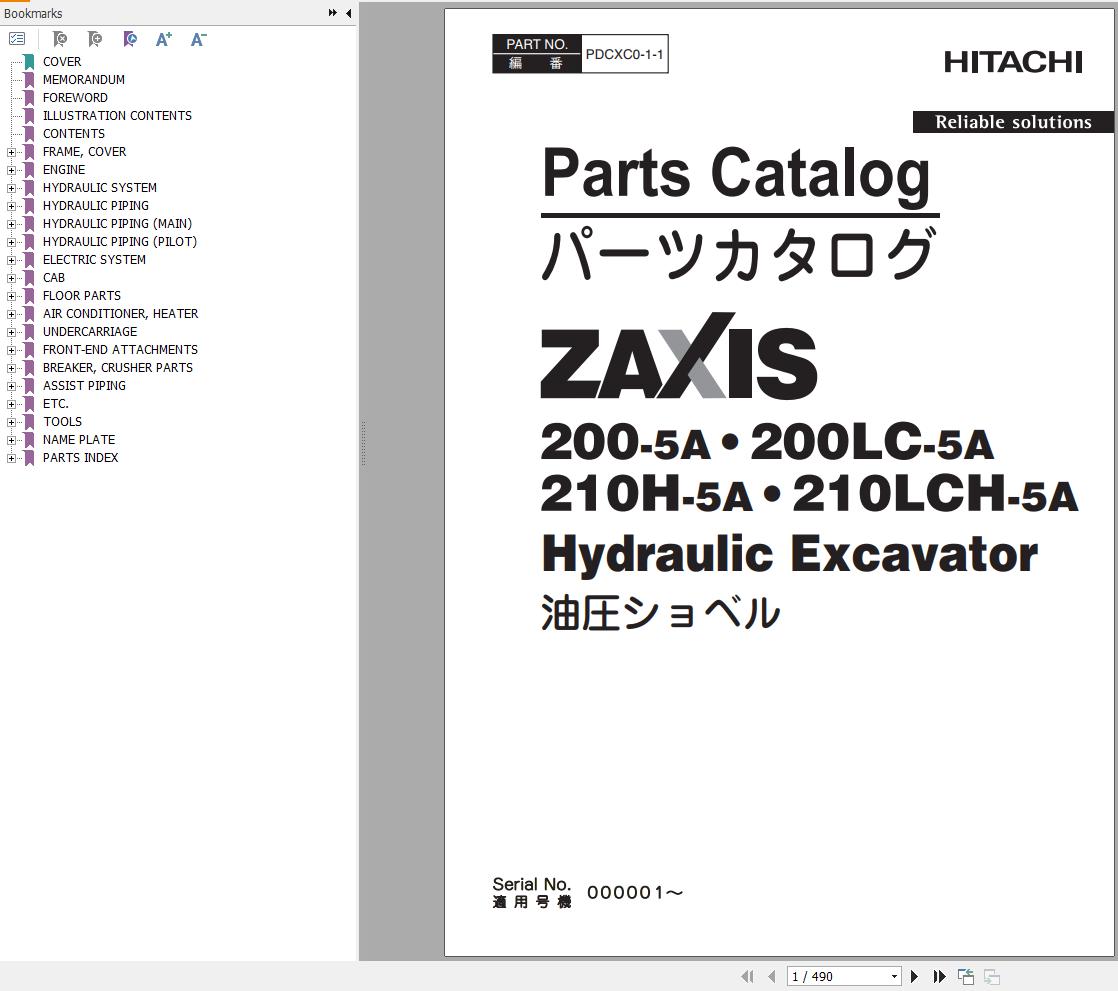Expand the ETC. bookmark node

11,404
